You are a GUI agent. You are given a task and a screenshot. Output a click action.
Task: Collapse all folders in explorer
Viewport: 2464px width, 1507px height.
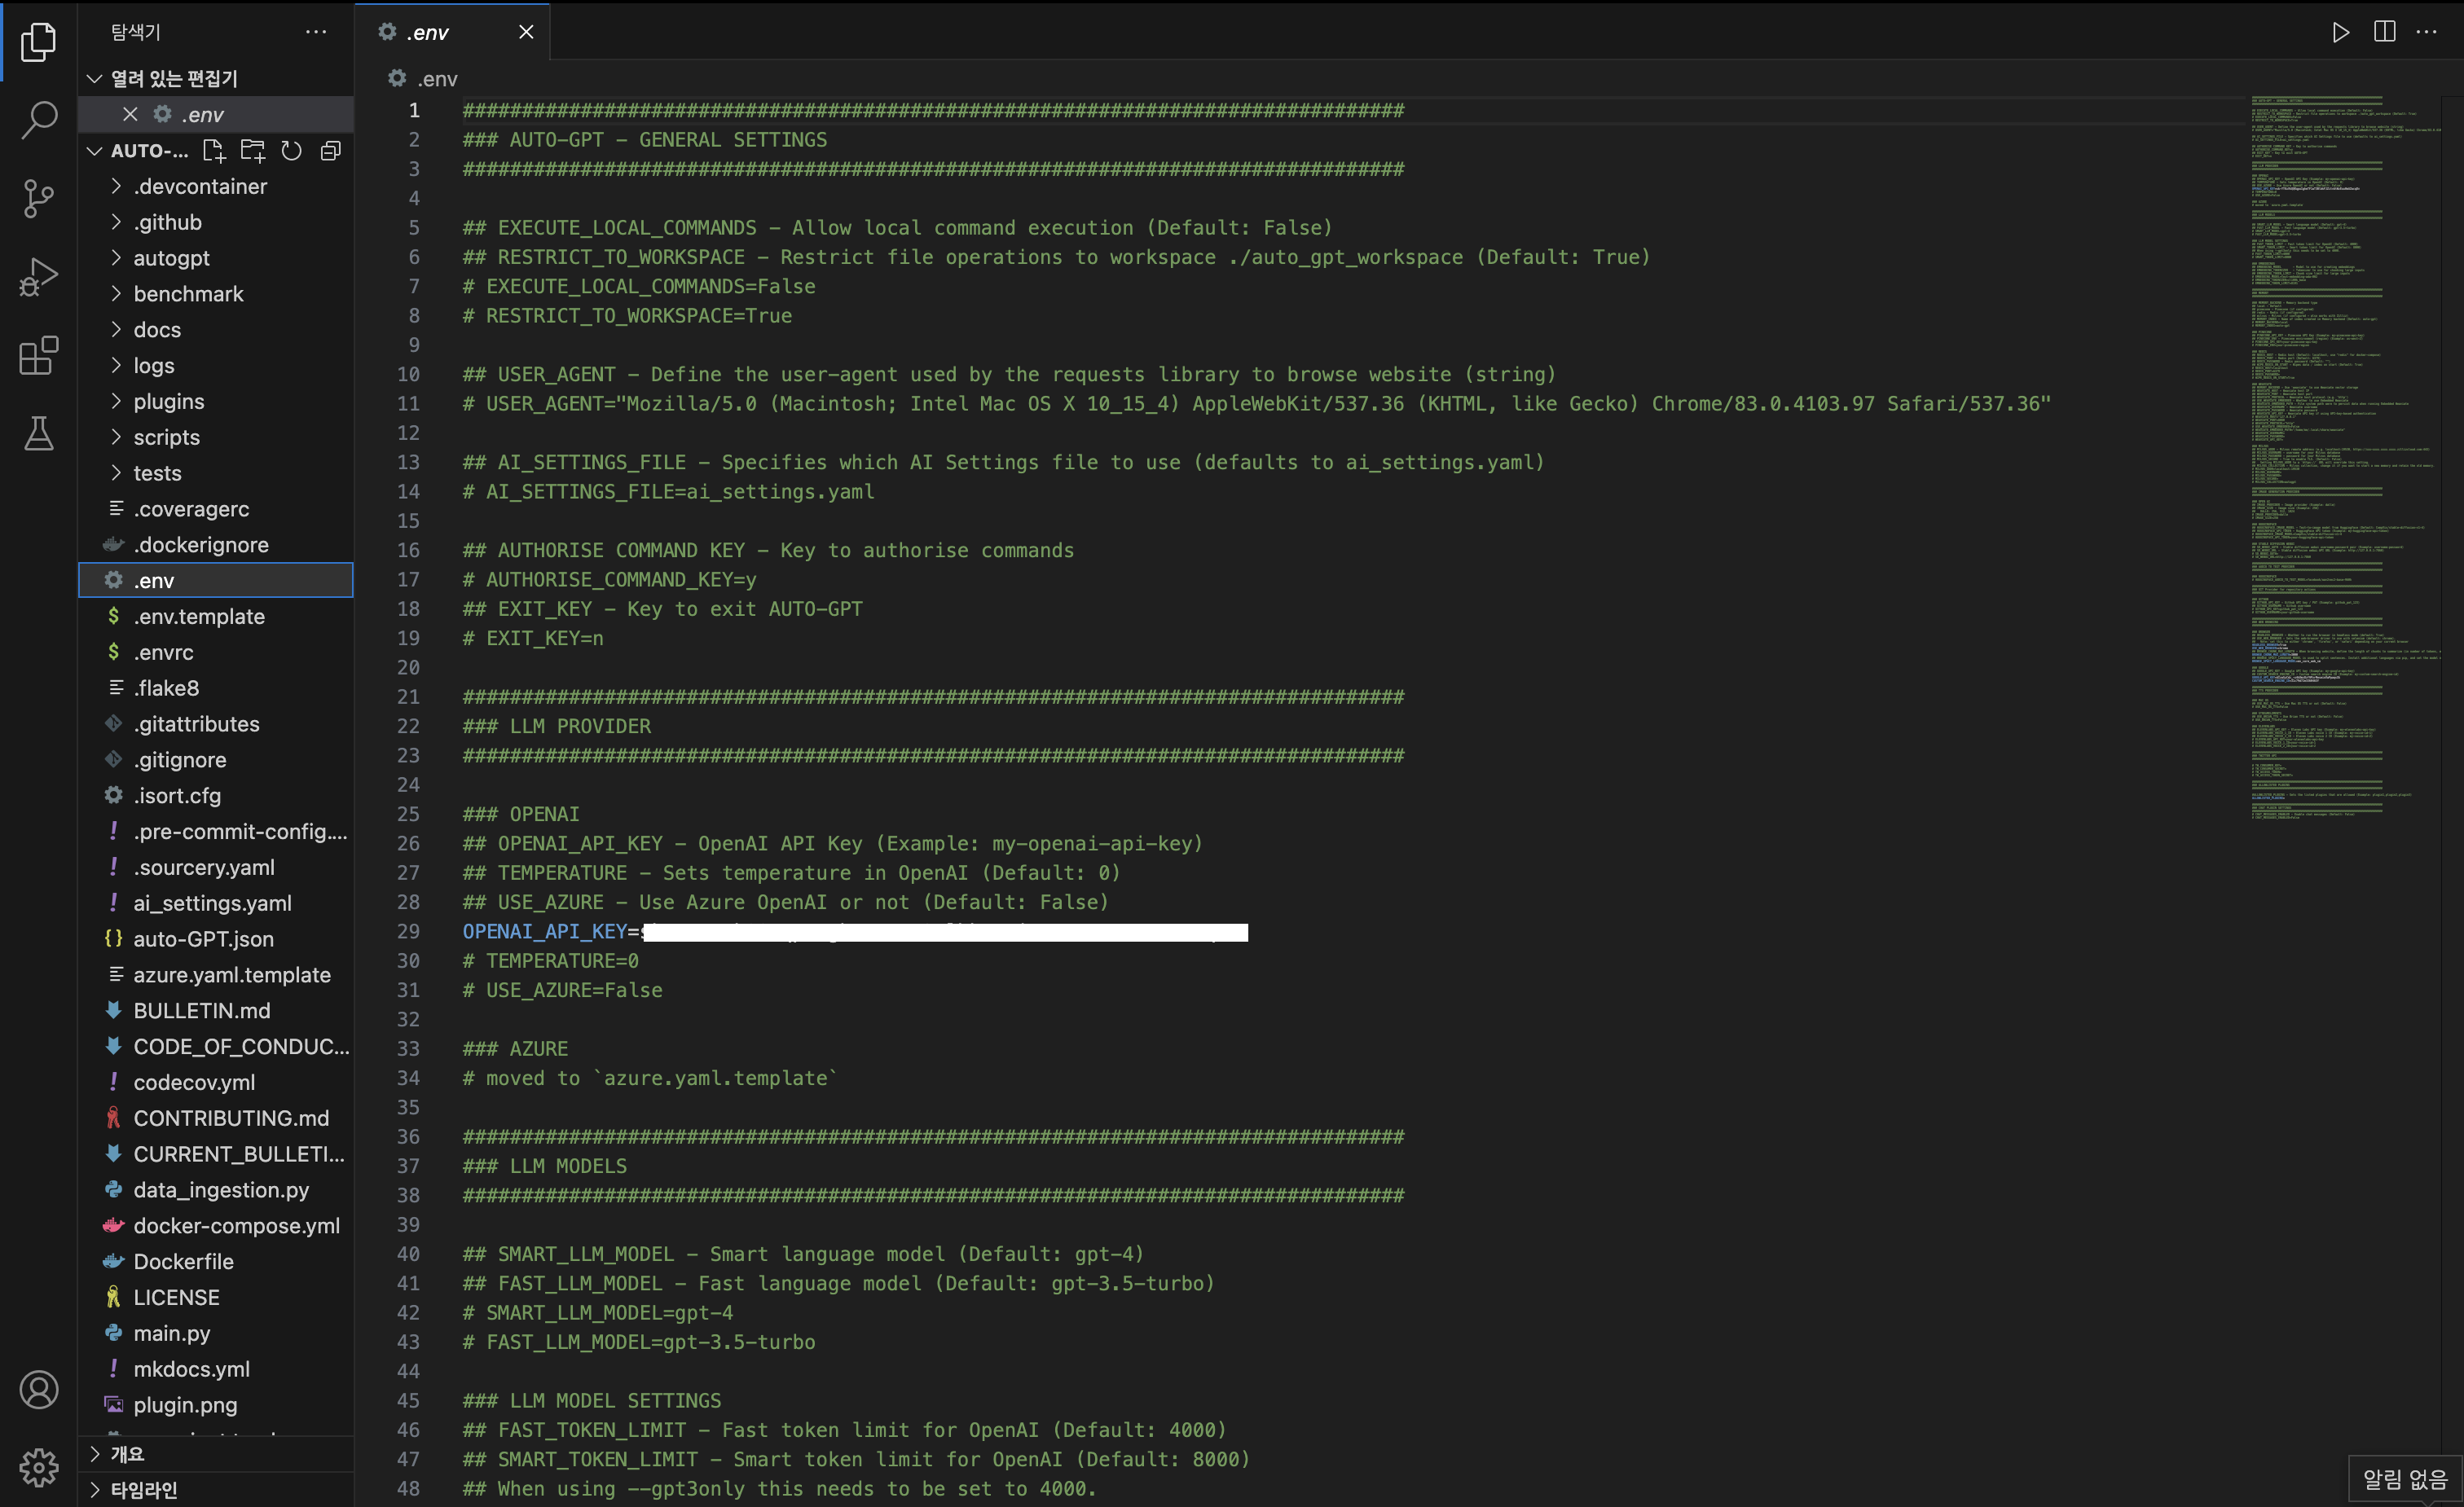tap(330, 151)
